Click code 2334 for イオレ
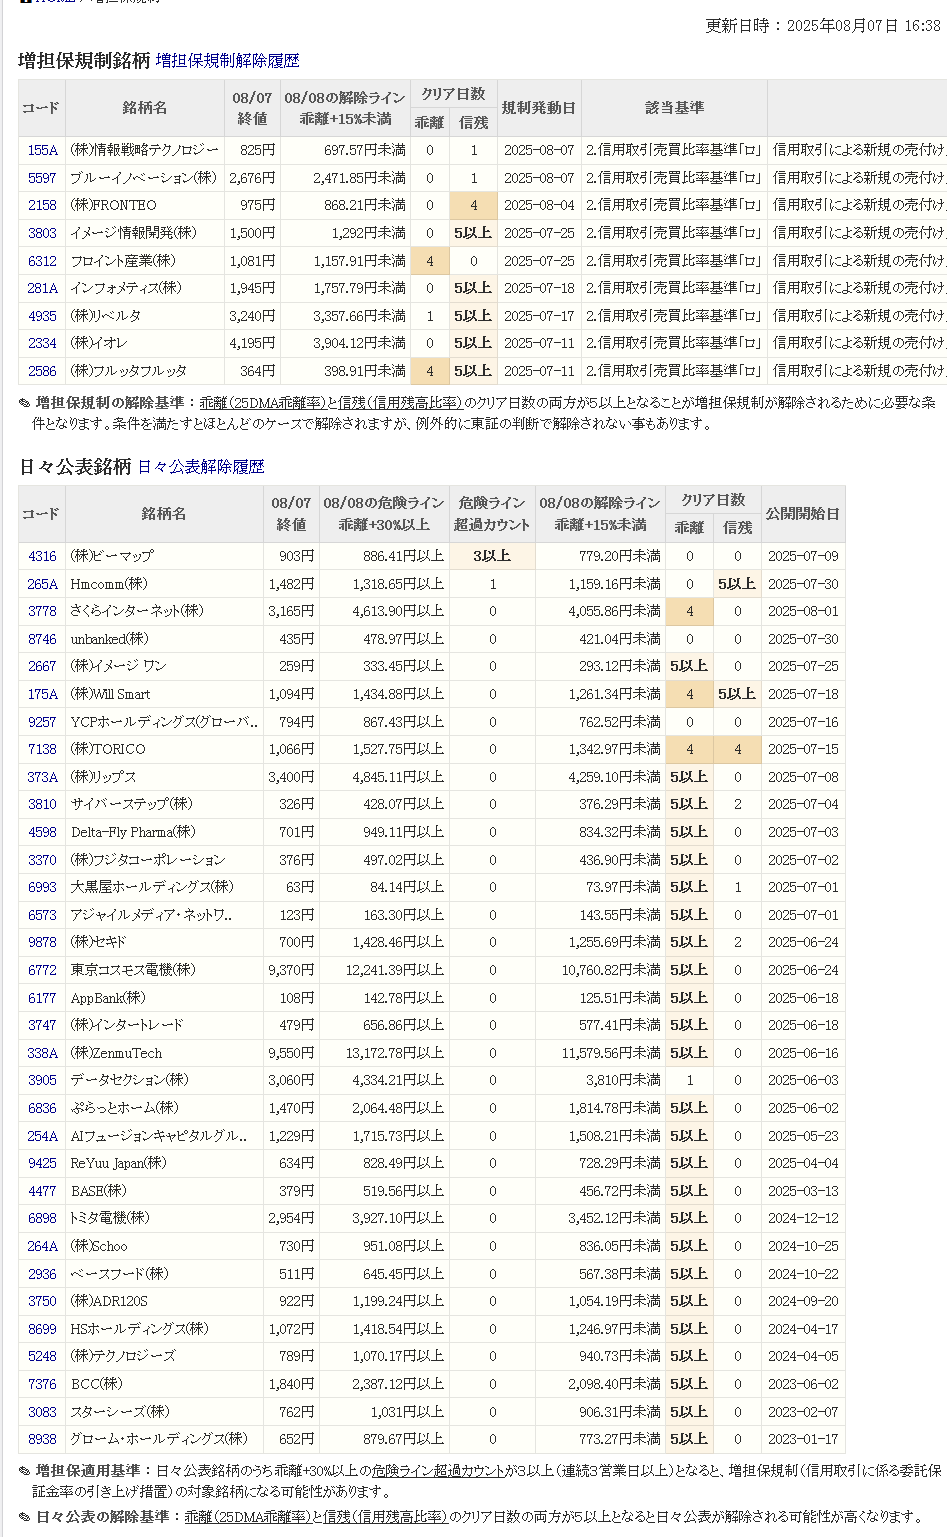The image size is (951, 1537). pyautogui.click(x=42, y=343)
